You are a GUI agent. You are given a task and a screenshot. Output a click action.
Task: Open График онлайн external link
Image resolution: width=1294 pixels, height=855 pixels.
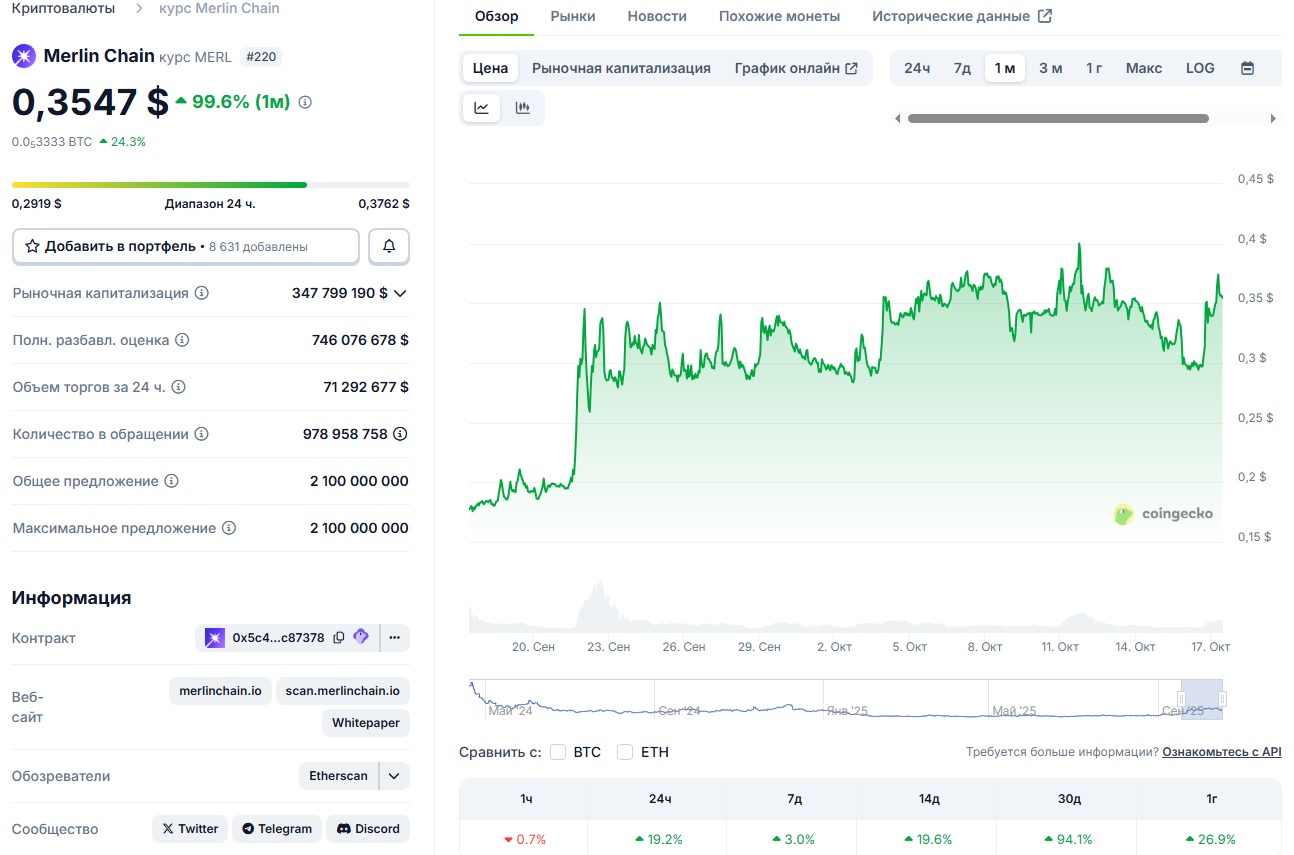click(x=796, y=68)
